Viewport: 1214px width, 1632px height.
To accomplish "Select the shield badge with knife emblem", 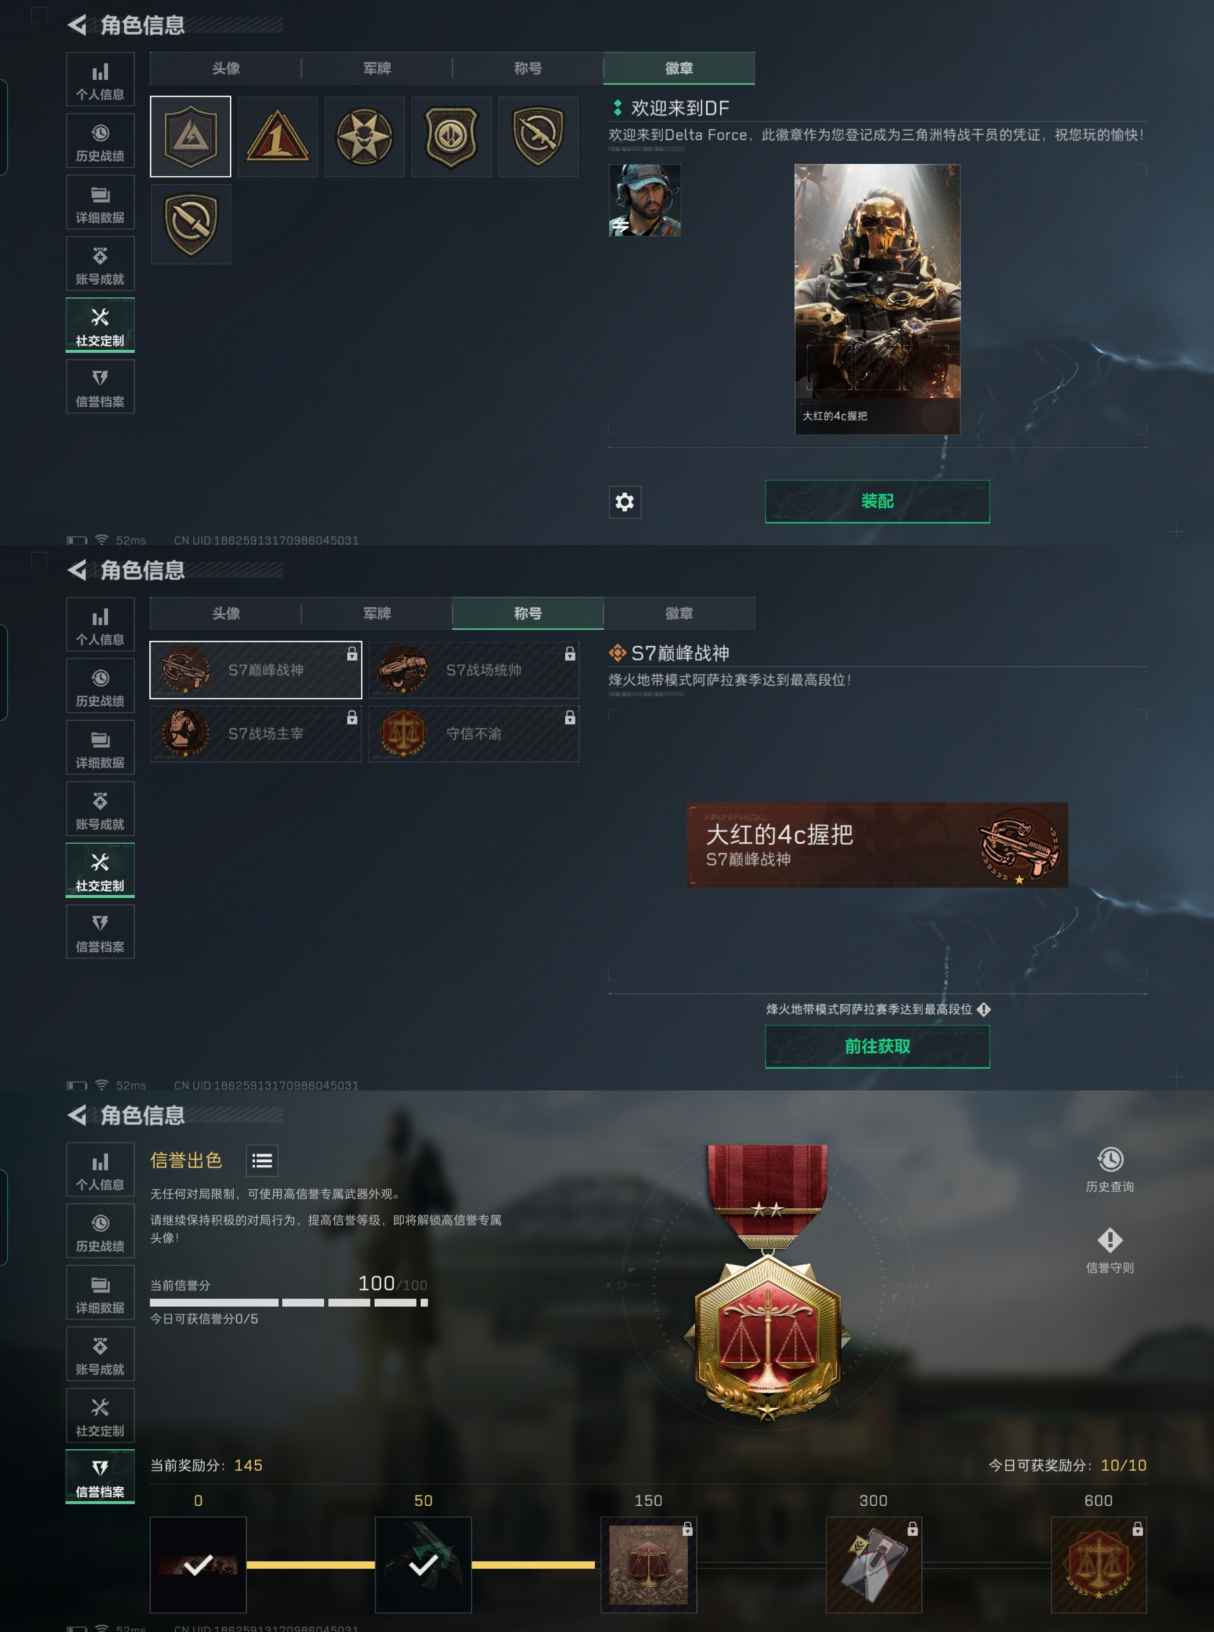I will tap(191, 223).
